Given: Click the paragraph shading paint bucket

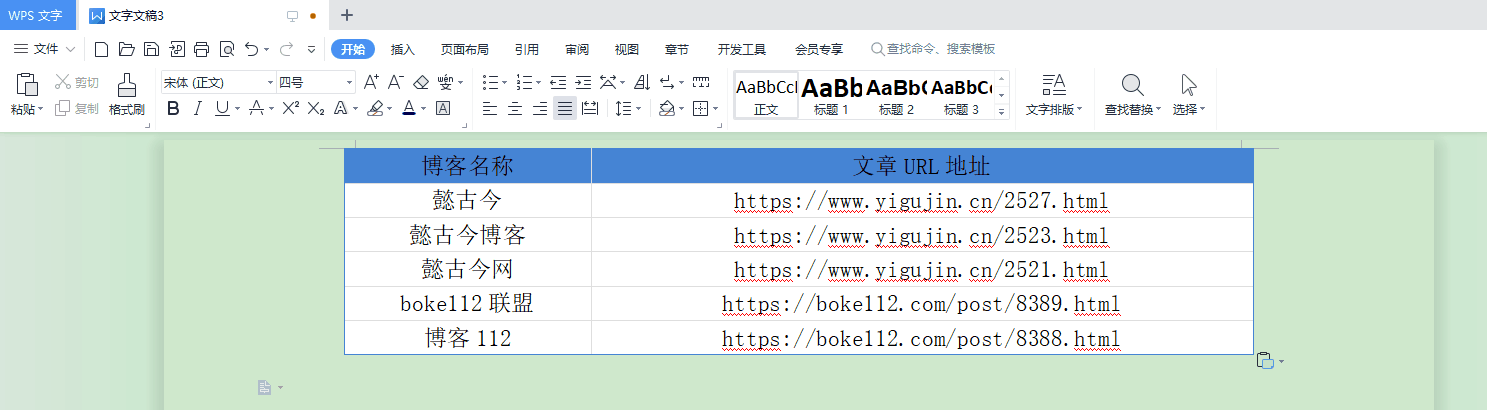Looking at the screenshot, I should click(667, 108).
